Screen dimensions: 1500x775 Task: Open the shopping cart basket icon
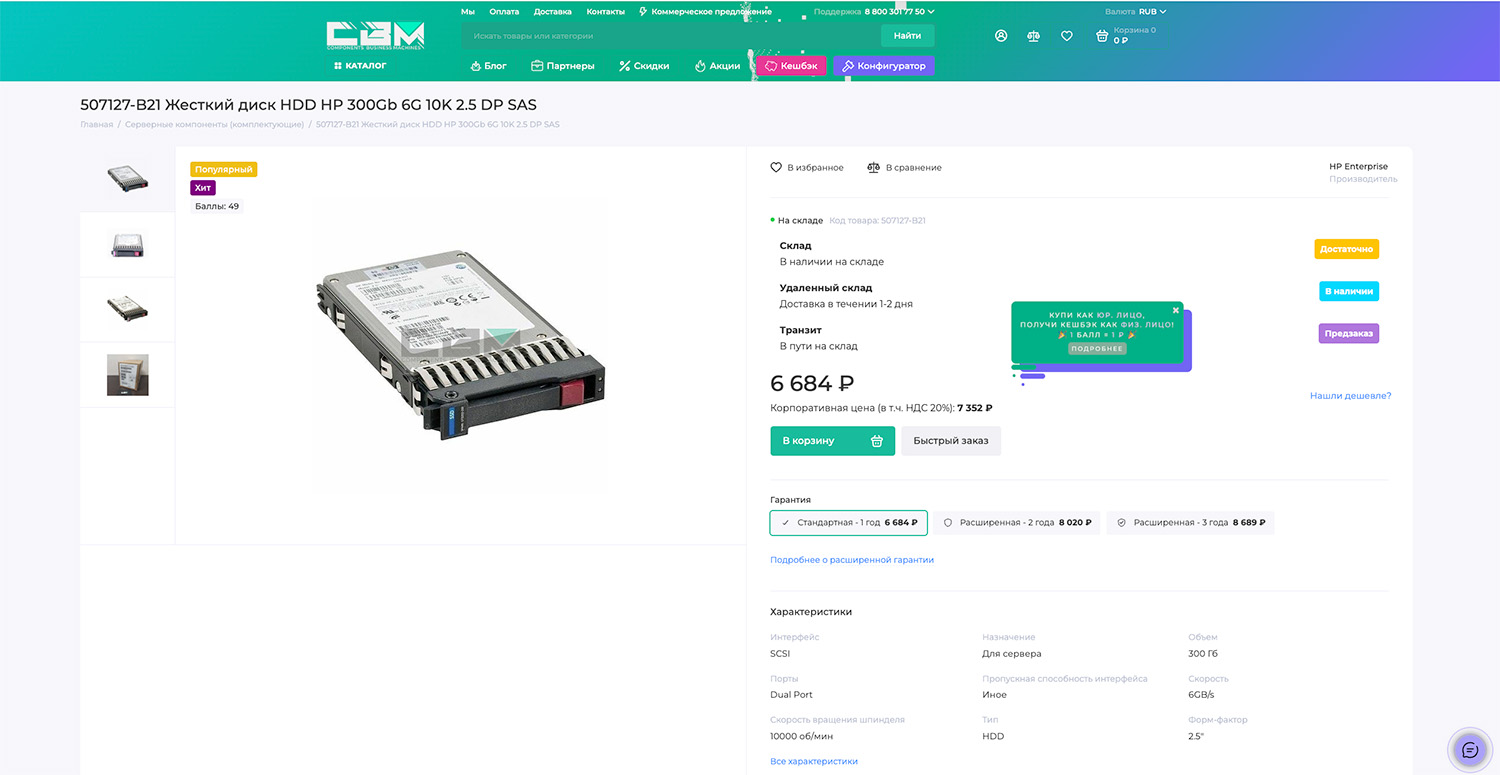(x=1102, y=36)
